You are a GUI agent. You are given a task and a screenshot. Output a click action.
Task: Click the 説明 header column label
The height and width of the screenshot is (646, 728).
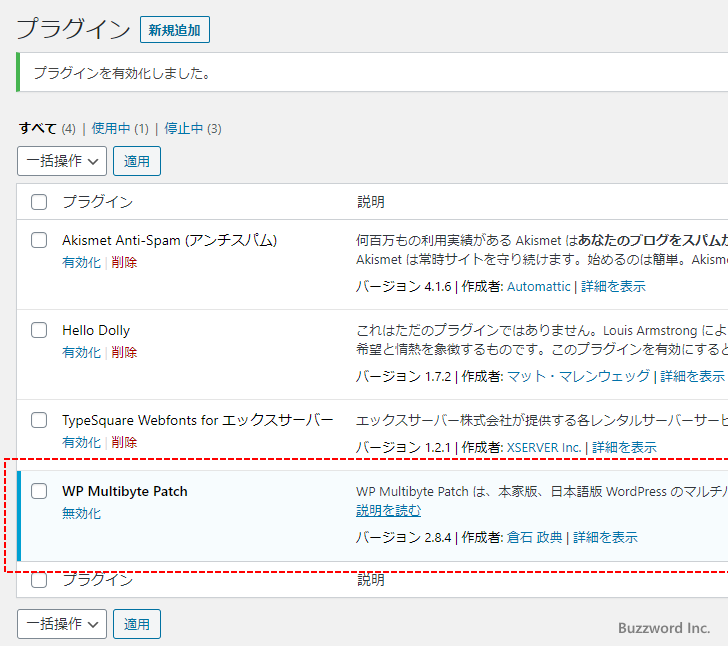[x=370, y=202]
